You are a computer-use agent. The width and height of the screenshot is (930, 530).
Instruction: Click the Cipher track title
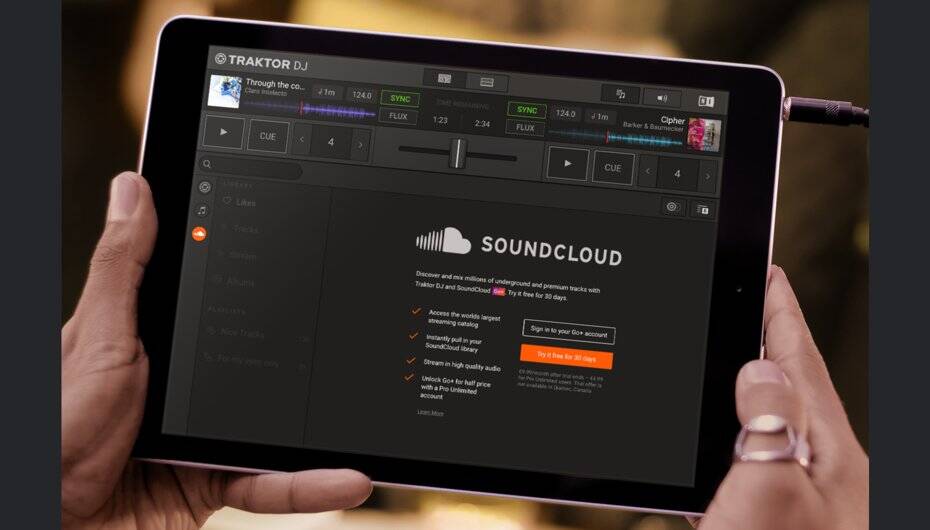click(673, 120)
